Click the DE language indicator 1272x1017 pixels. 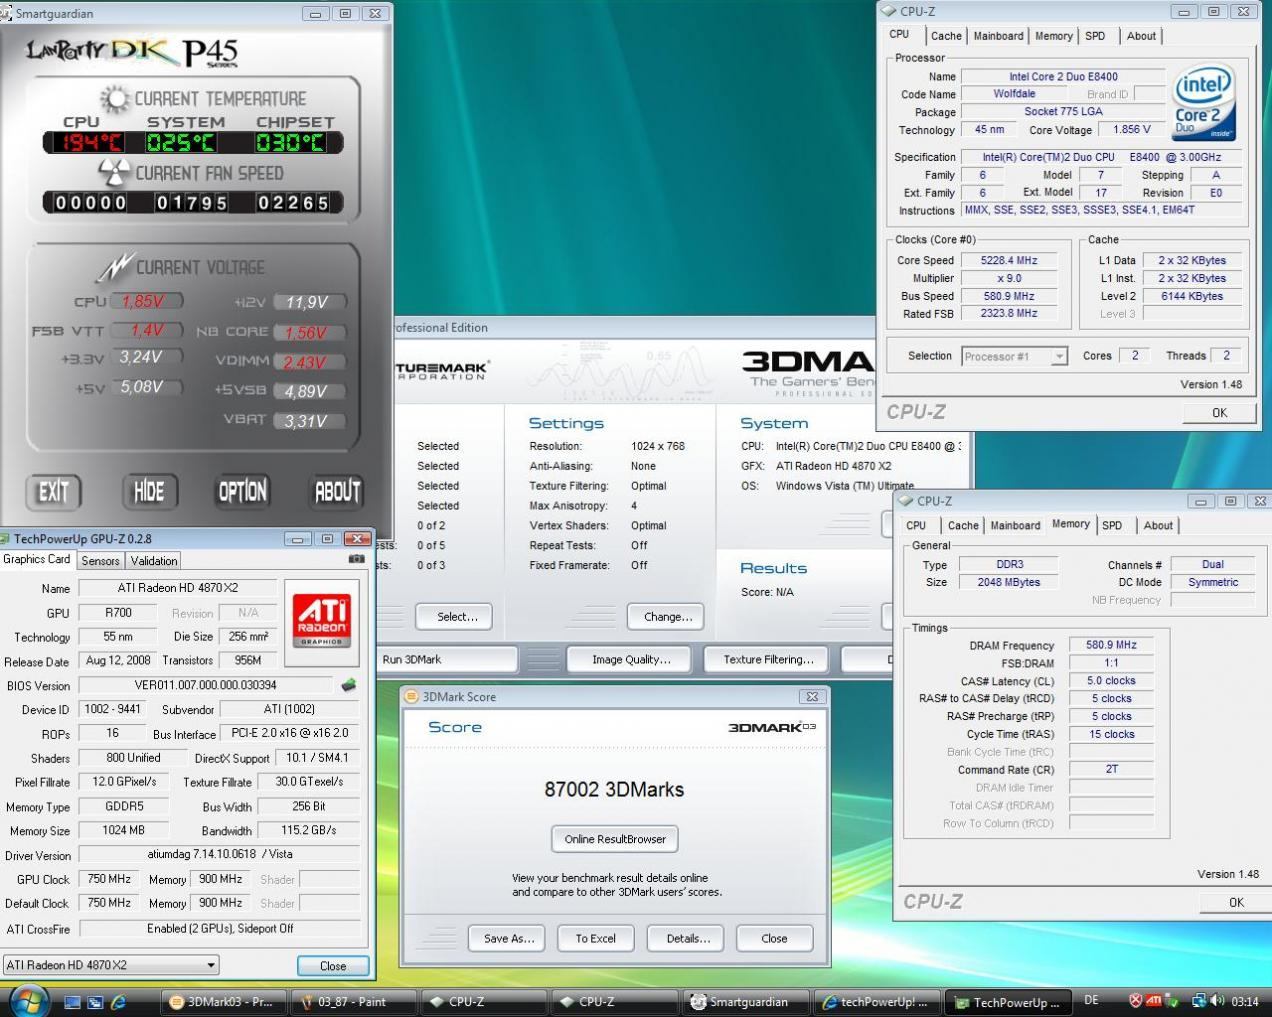tap(1091, 1000)
